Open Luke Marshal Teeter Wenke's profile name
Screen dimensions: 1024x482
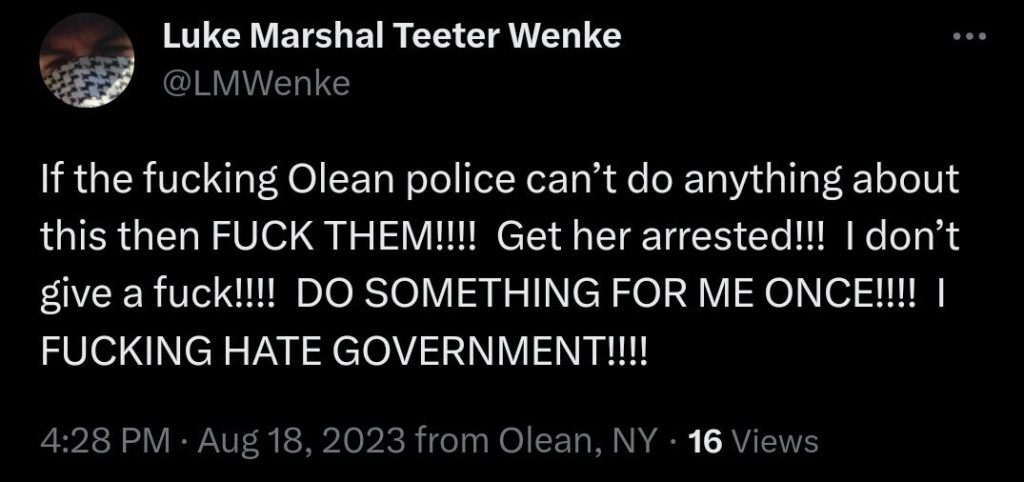[x=391, y=39]
